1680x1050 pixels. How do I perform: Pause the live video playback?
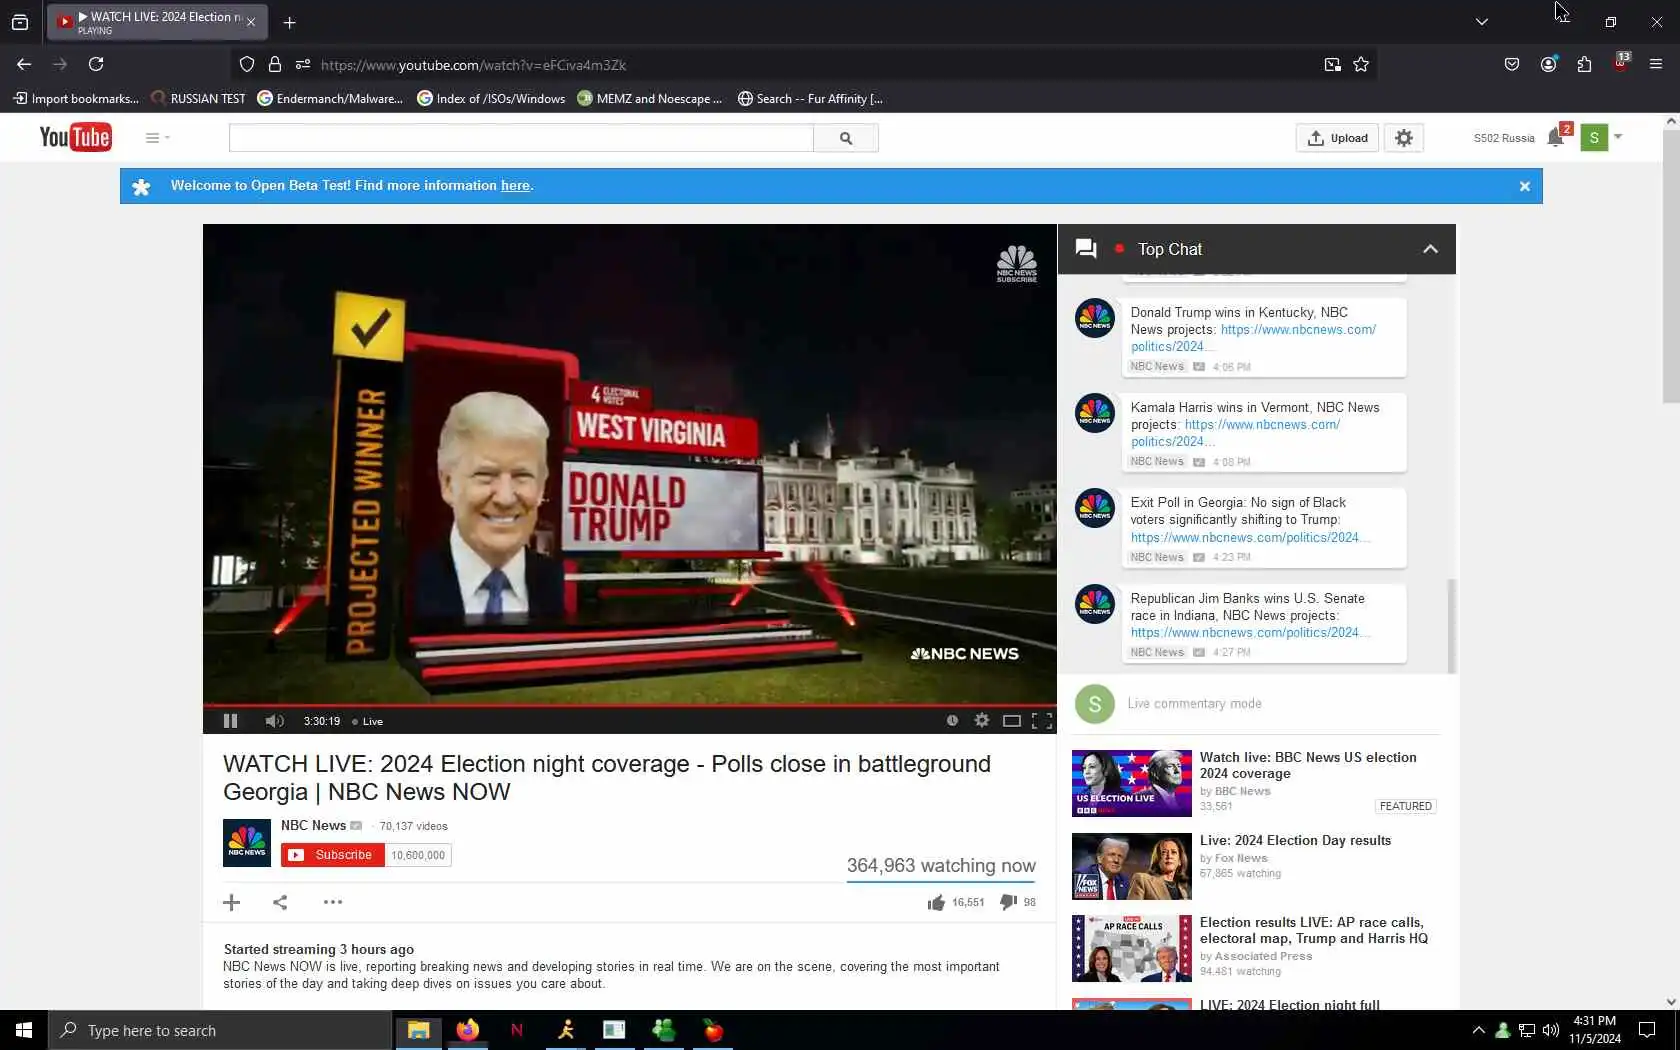coord(230,720)
